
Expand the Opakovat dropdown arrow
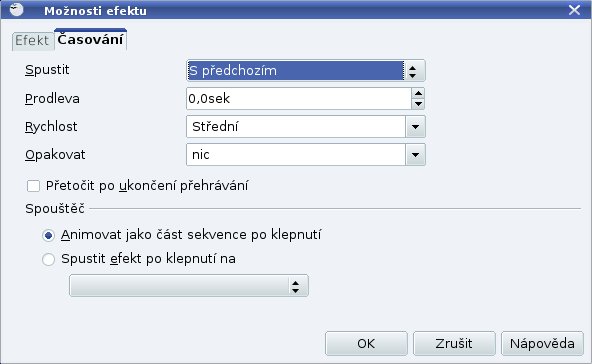coord(415,154)
